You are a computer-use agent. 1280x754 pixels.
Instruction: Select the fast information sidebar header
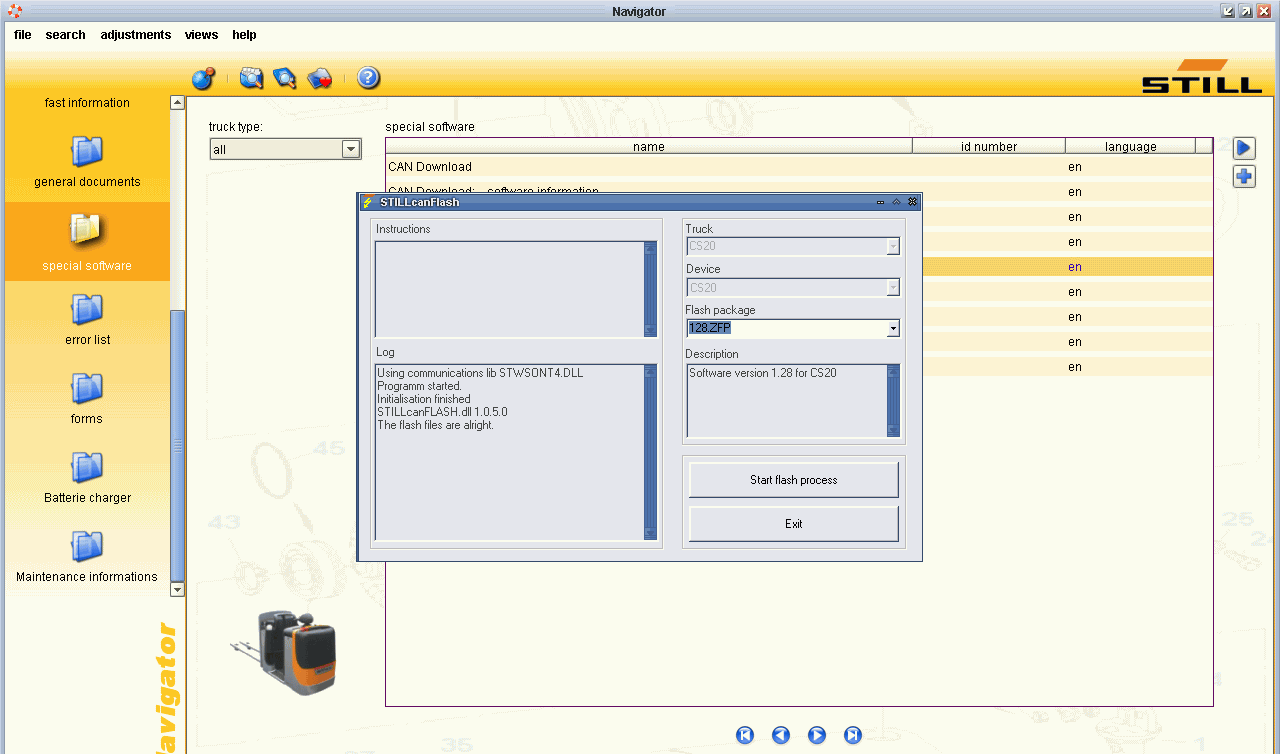(87, 103)
